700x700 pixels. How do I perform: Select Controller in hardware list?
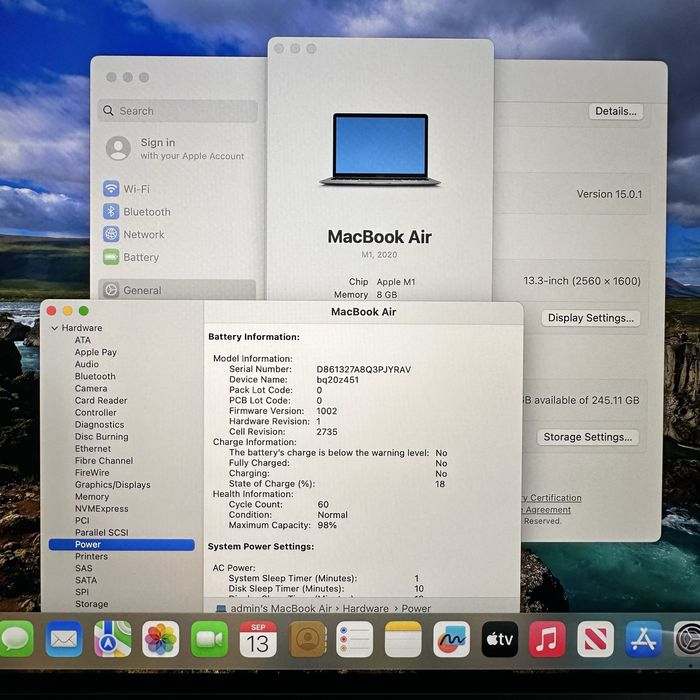[96, 412]
